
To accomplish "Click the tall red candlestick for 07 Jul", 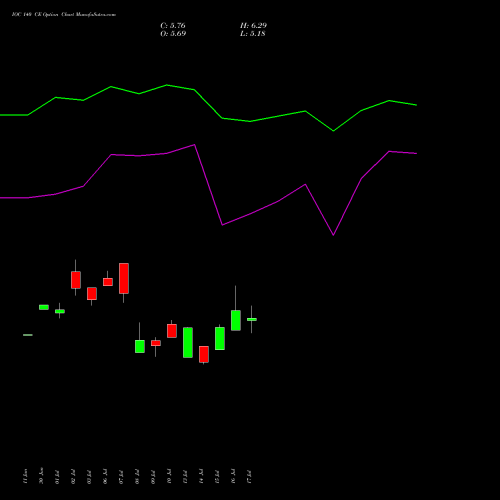I will coord(124,278).
